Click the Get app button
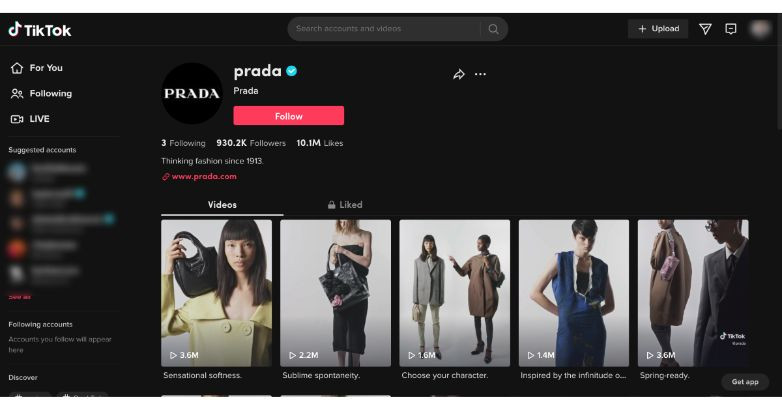This screenshot has height=410, width=782. [x=745, y=382]
